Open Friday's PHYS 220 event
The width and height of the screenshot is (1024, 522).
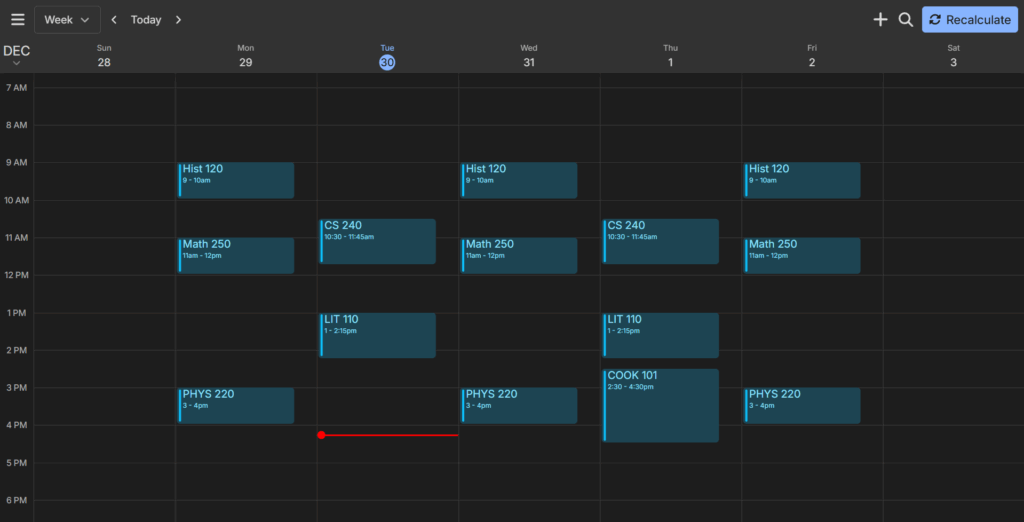[x=802, y=405]
